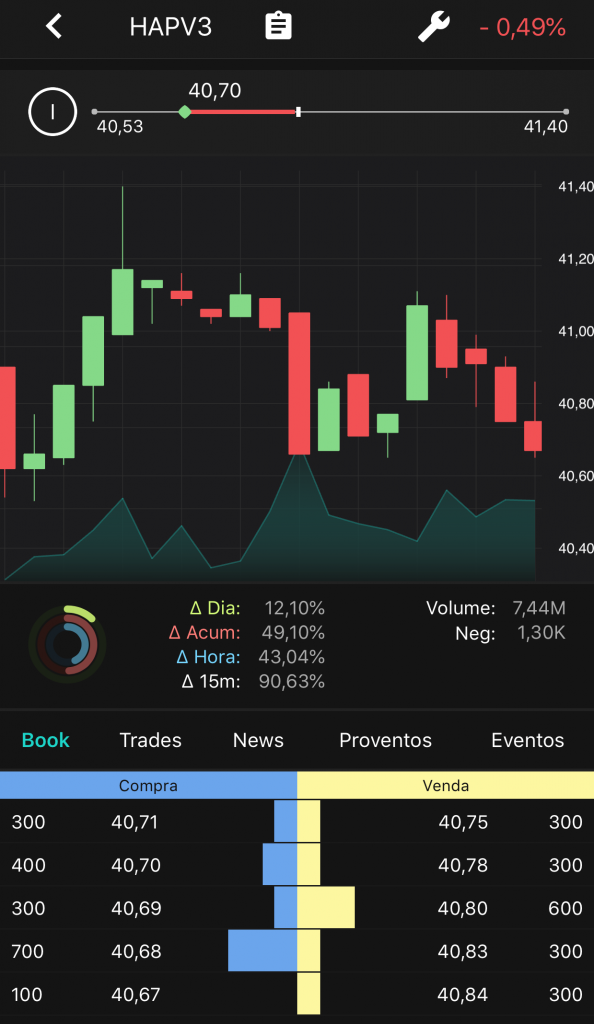
Task: Select the Proventos tab
Action: [385, 740]
